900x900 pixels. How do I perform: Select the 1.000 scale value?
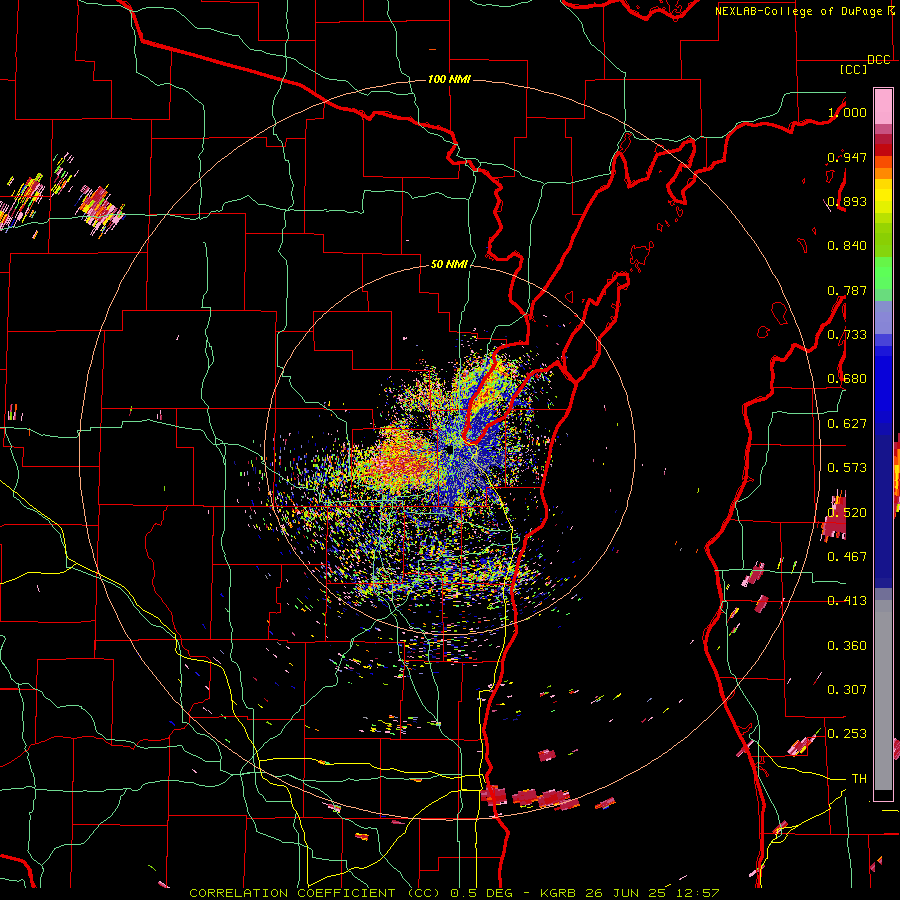tap(847, 112)
